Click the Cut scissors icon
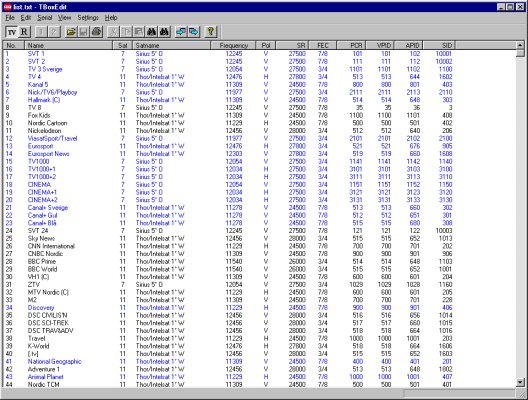 point(113,32)
